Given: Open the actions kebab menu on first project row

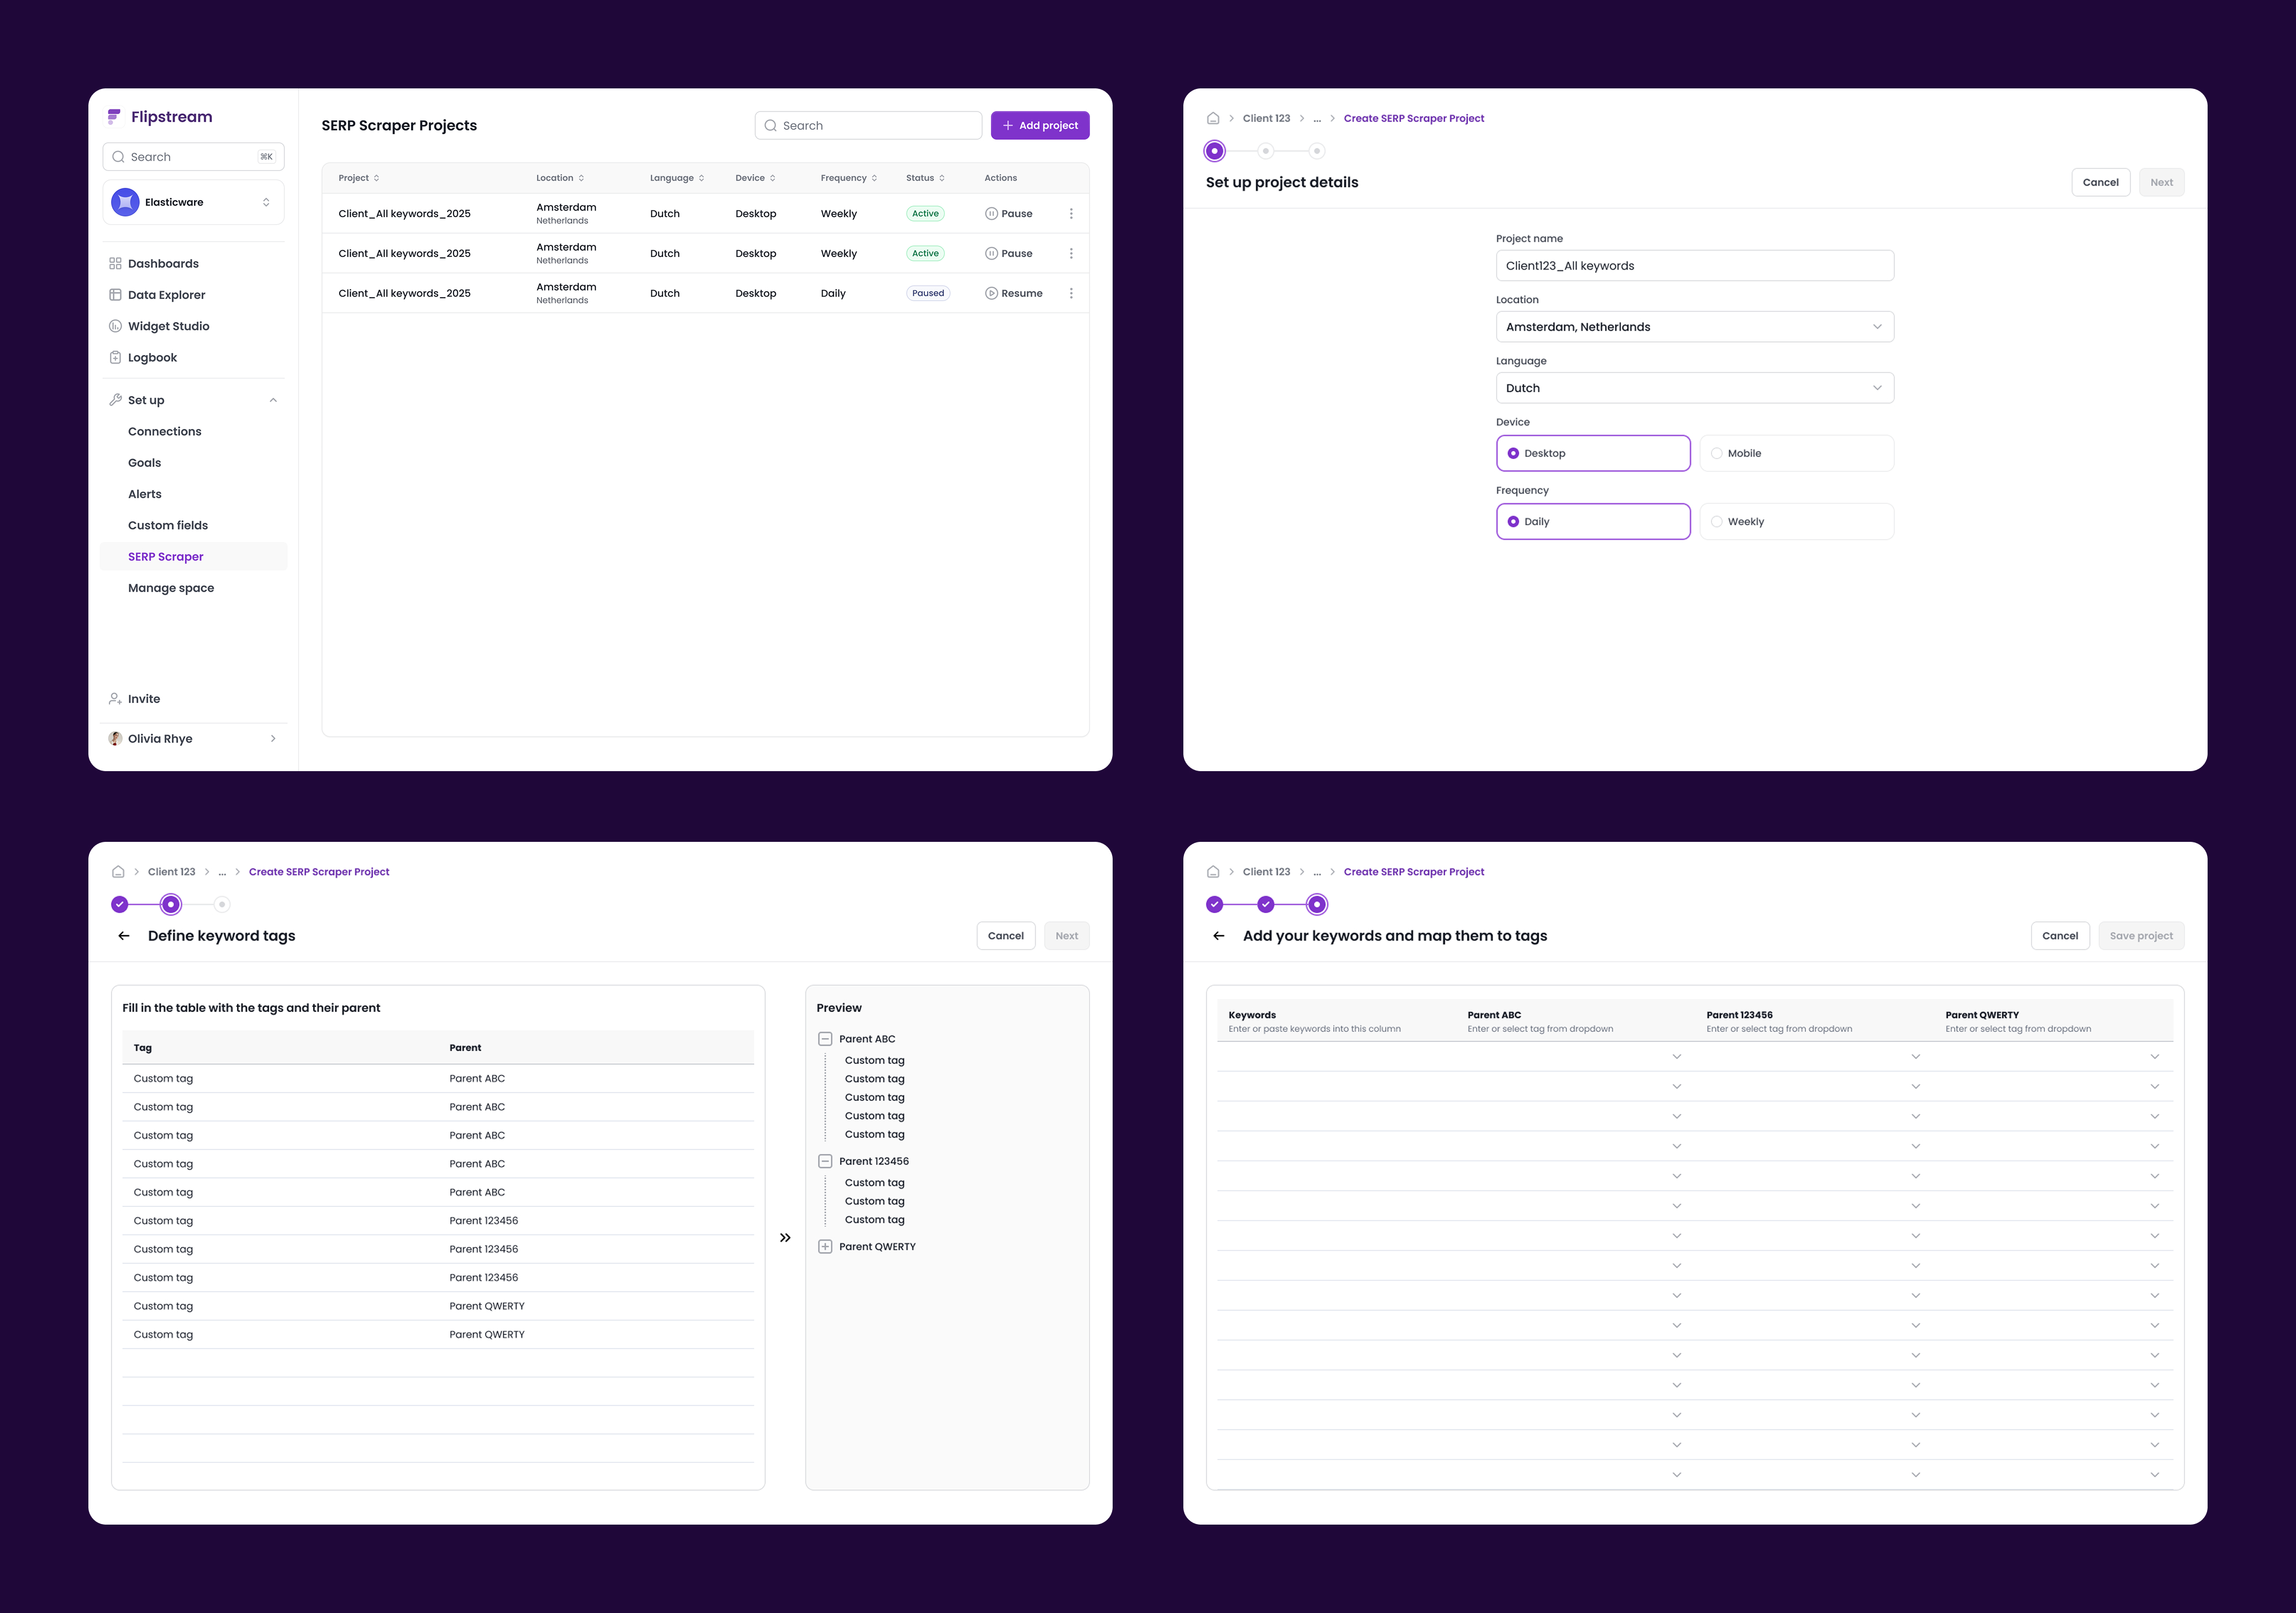Looking at the screenshot, I should click(1071, 213).
